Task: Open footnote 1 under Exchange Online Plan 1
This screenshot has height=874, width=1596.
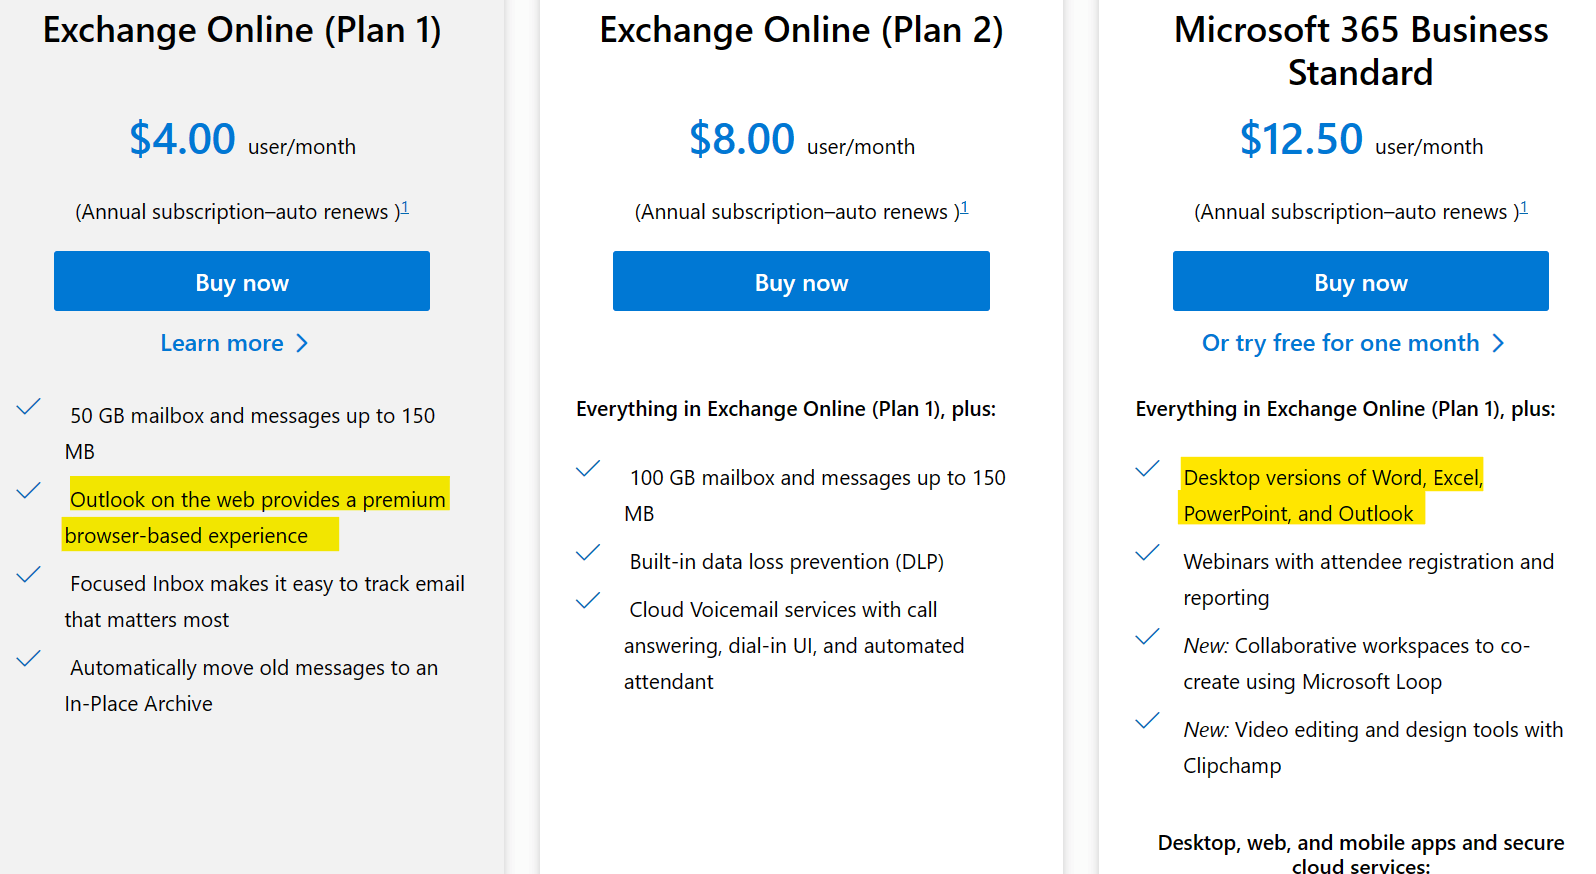Action: click(x=405, y=205)
